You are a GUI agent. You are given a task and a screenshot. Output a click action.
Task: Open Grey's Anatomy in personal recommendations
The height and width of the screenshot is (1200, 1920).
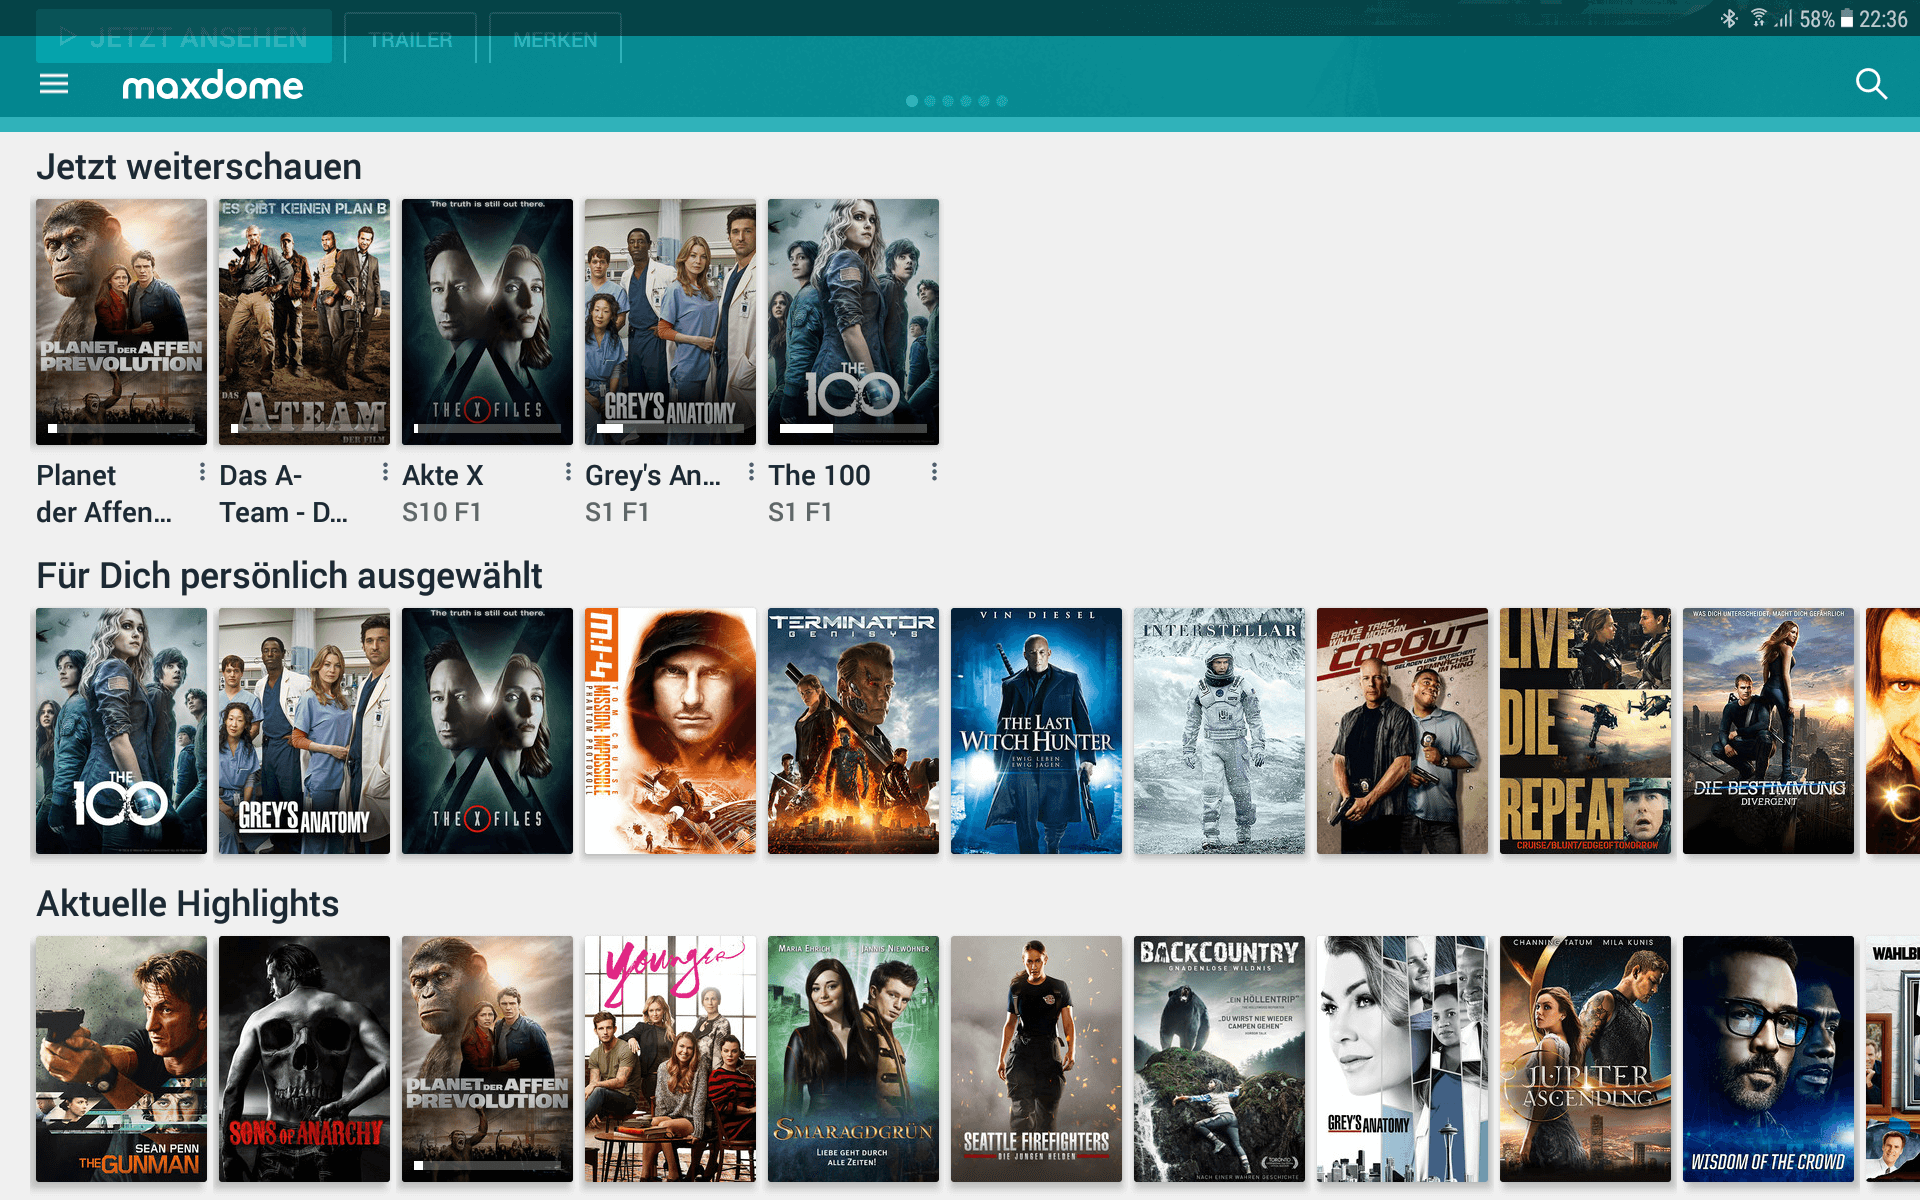(x=304, y=731)
